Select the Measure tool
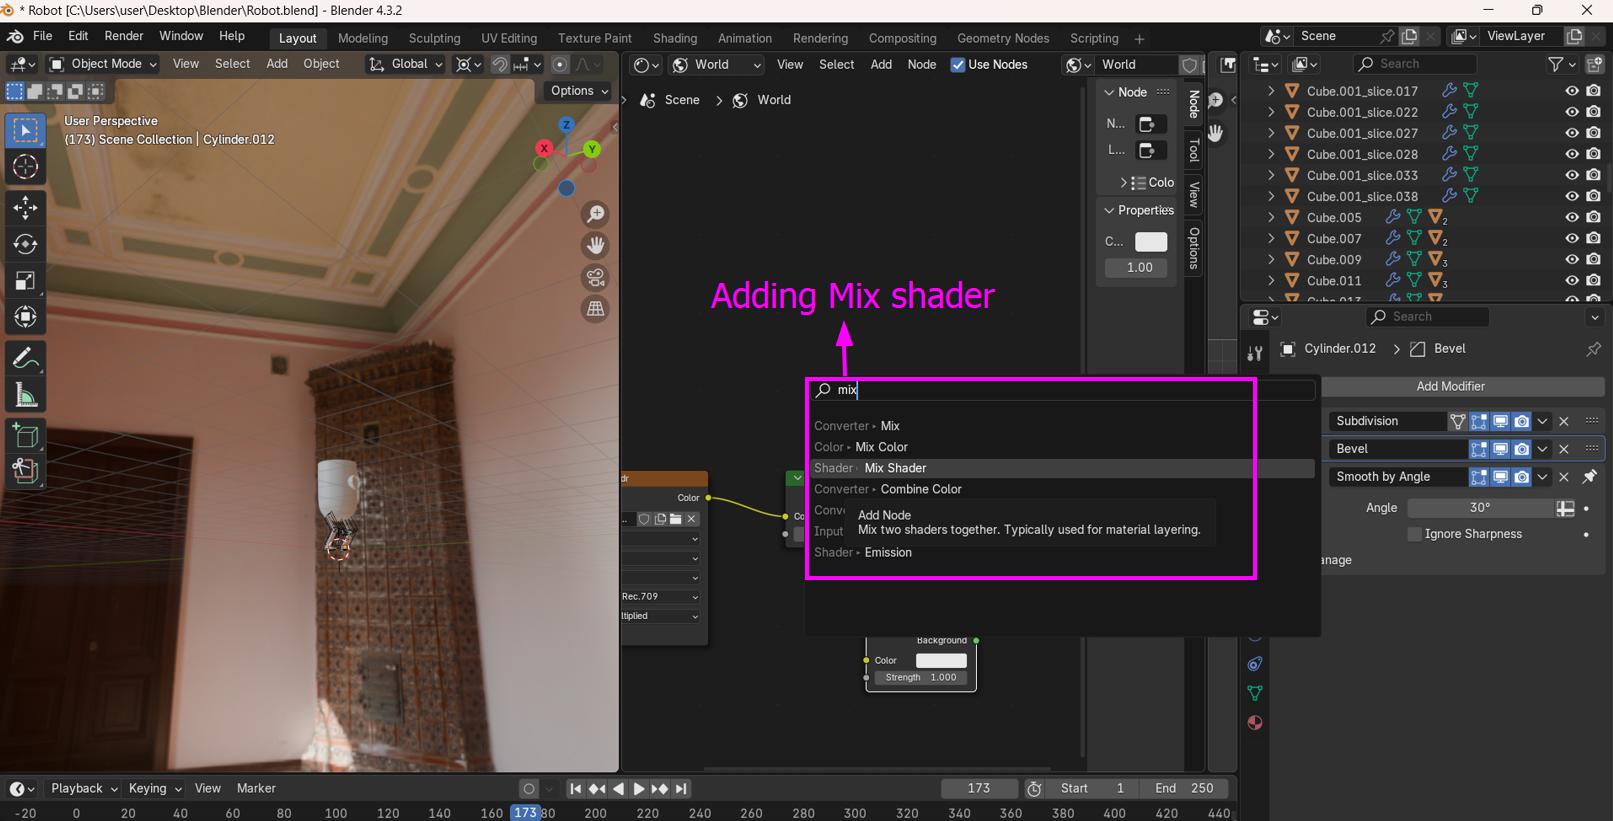The height and width of the screenshot is (821, 1613). (x=26, y=395)
